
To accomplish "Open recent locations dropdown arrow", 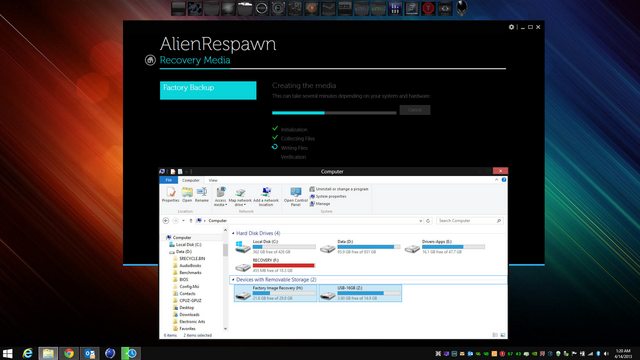I will (x=183, y=221).
